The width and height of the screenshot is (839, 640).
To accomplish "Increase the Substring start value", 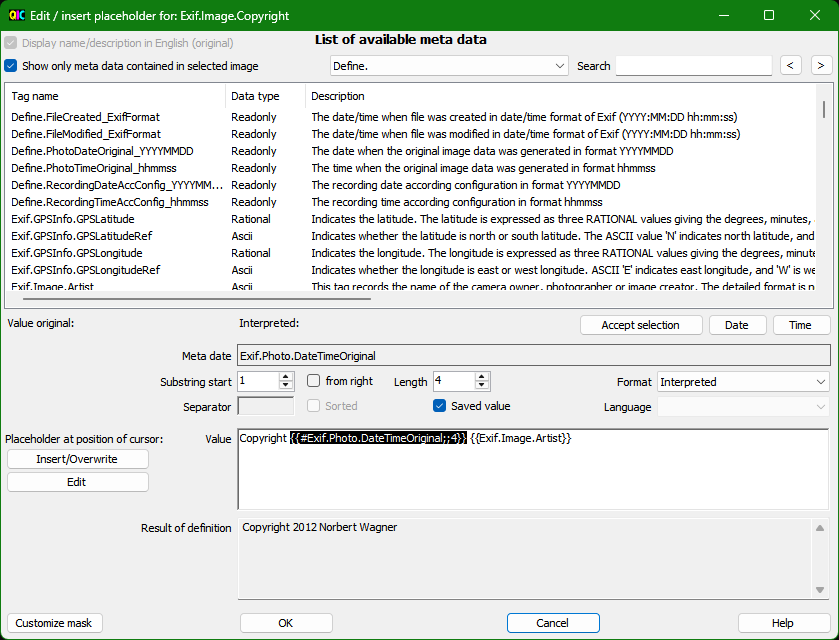I will pos(286,377).
